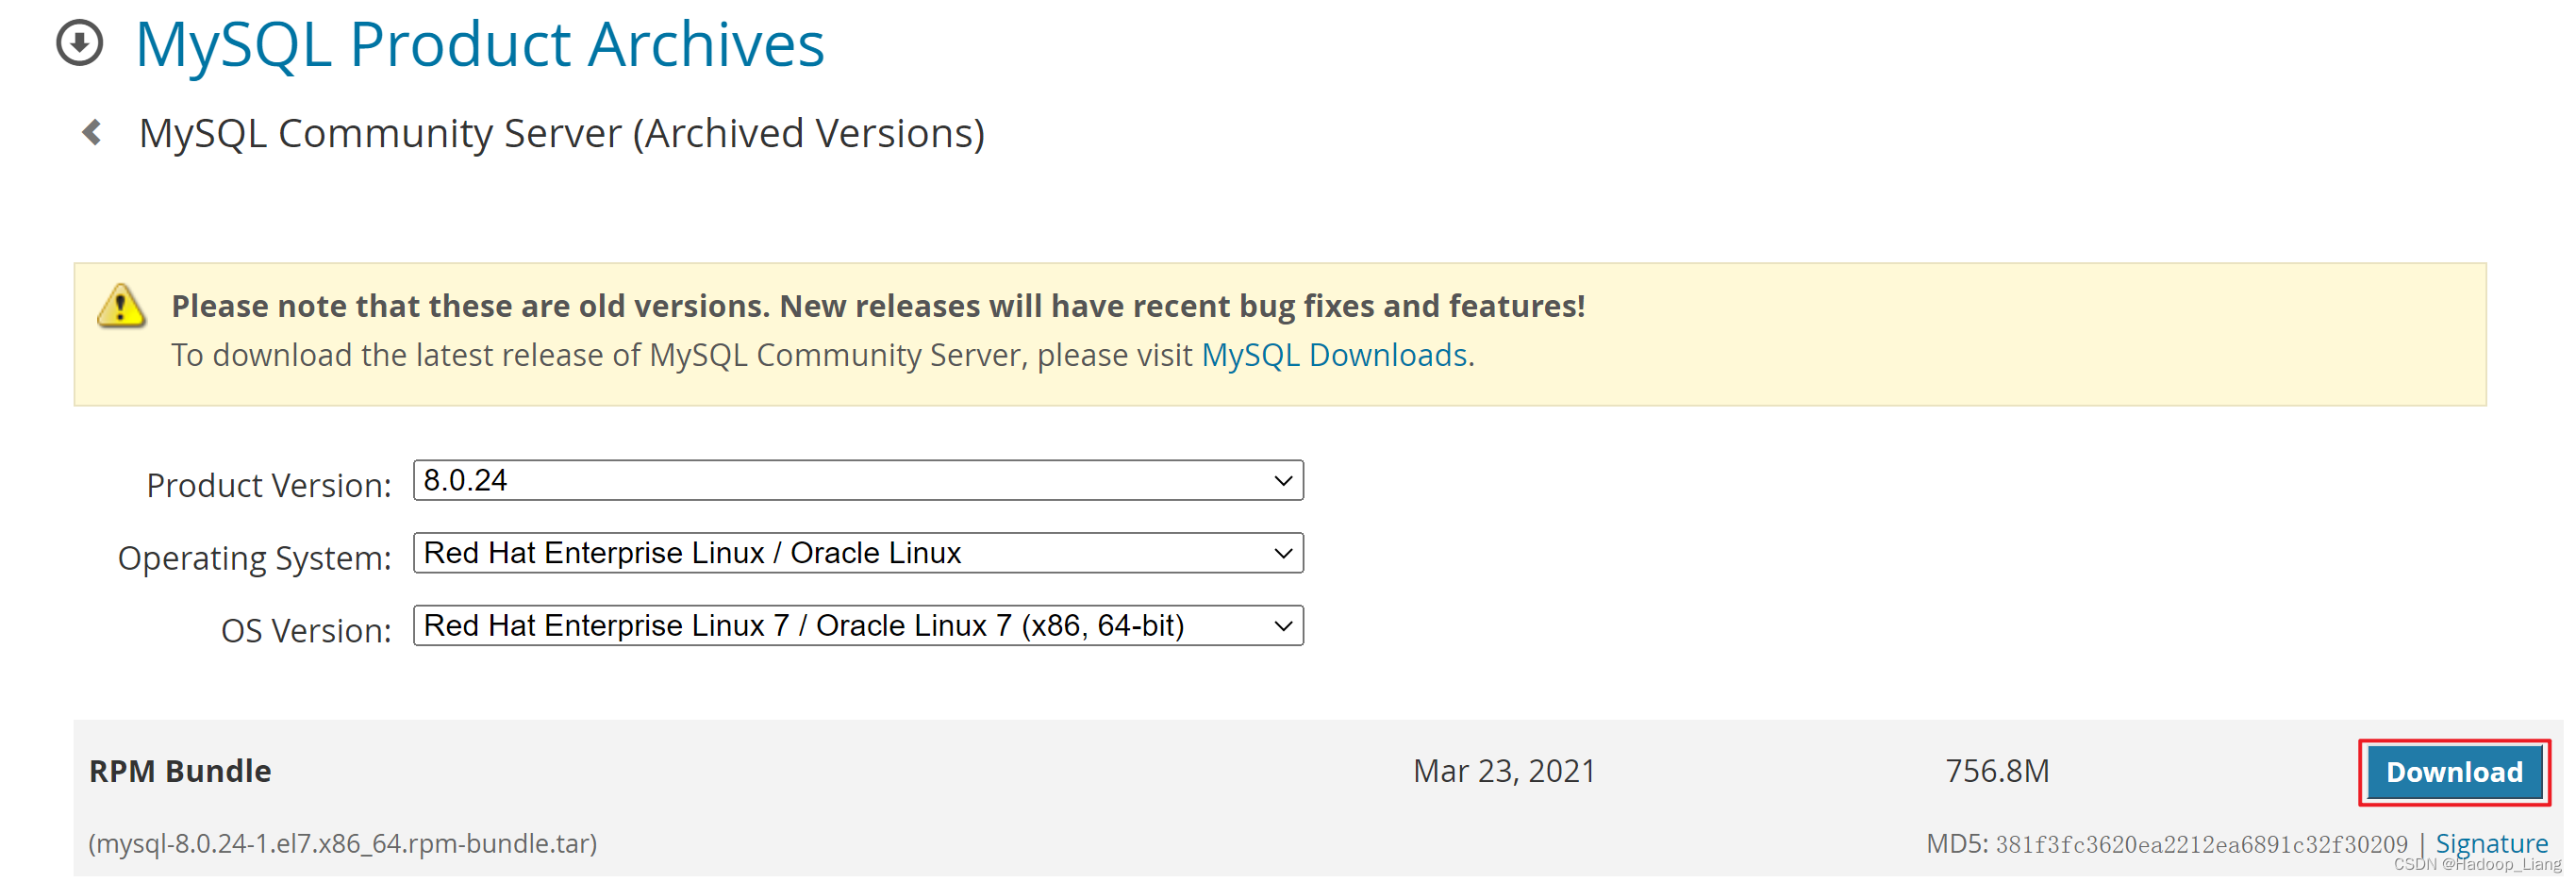Click the Mar 23, 2021 release date

click(1504, 770)
